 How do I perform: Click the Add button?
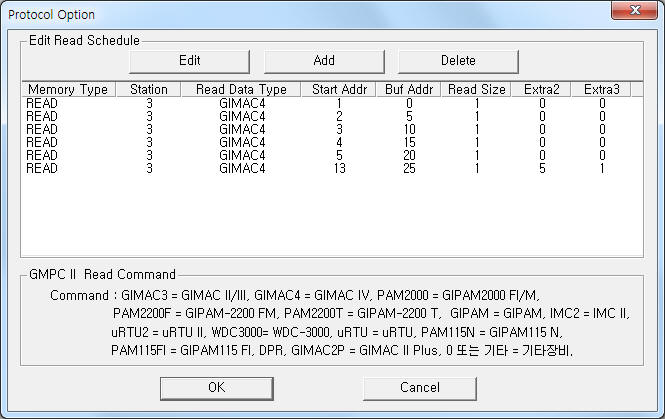point(324,61)
